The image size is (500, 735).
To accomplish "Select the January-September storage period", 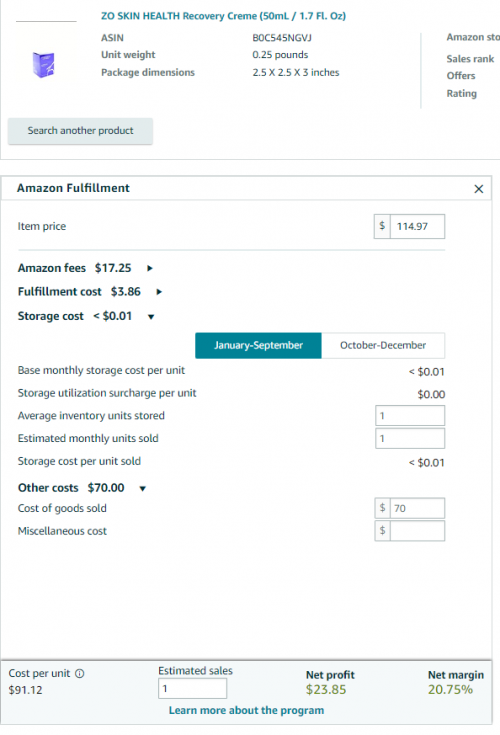I will tap(258, 345).
